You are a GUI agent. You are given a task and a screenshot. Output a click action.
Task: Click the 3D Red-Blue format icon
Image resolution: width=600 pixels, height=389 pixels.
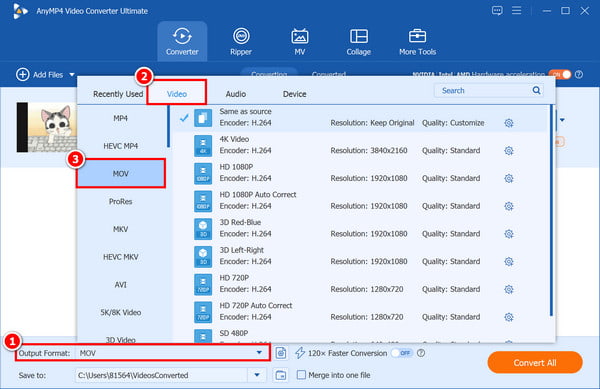coord(203,229)
